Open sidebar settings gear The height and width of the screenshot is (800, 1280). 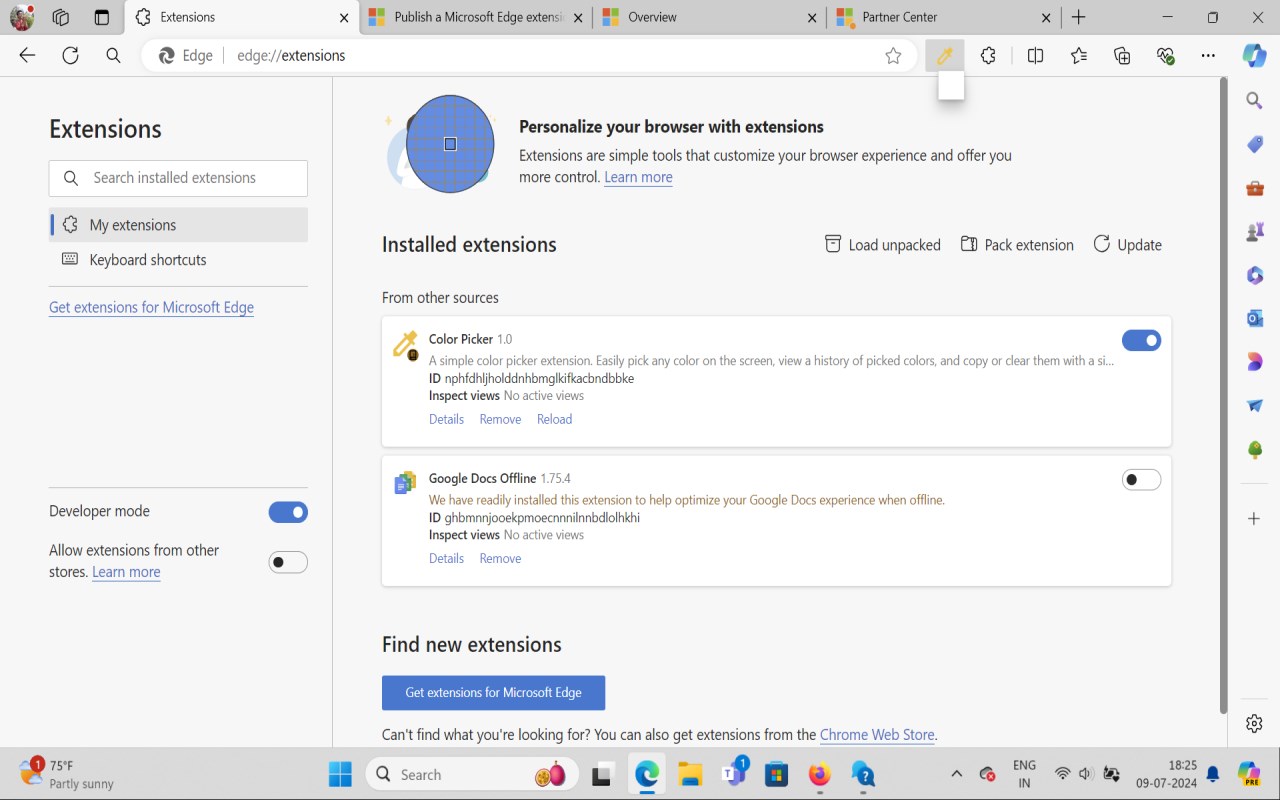point(1254,723)
